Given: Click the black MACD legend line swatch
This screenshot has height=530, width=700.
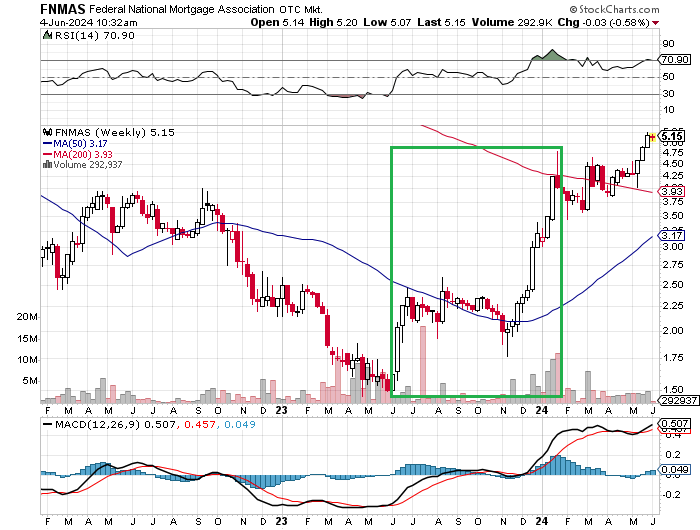Looking at the screenshot, I should [x=47, y=424].
